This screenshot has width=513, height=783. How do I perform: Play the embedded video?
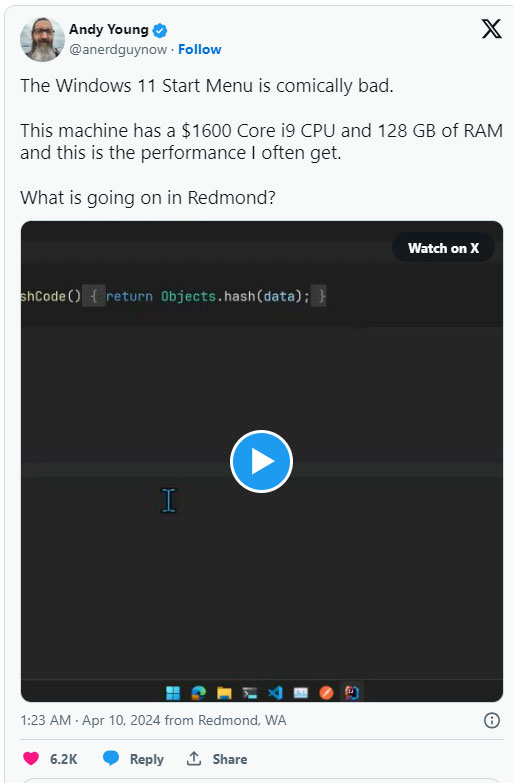pyautogui.click(x=261, y=461)
